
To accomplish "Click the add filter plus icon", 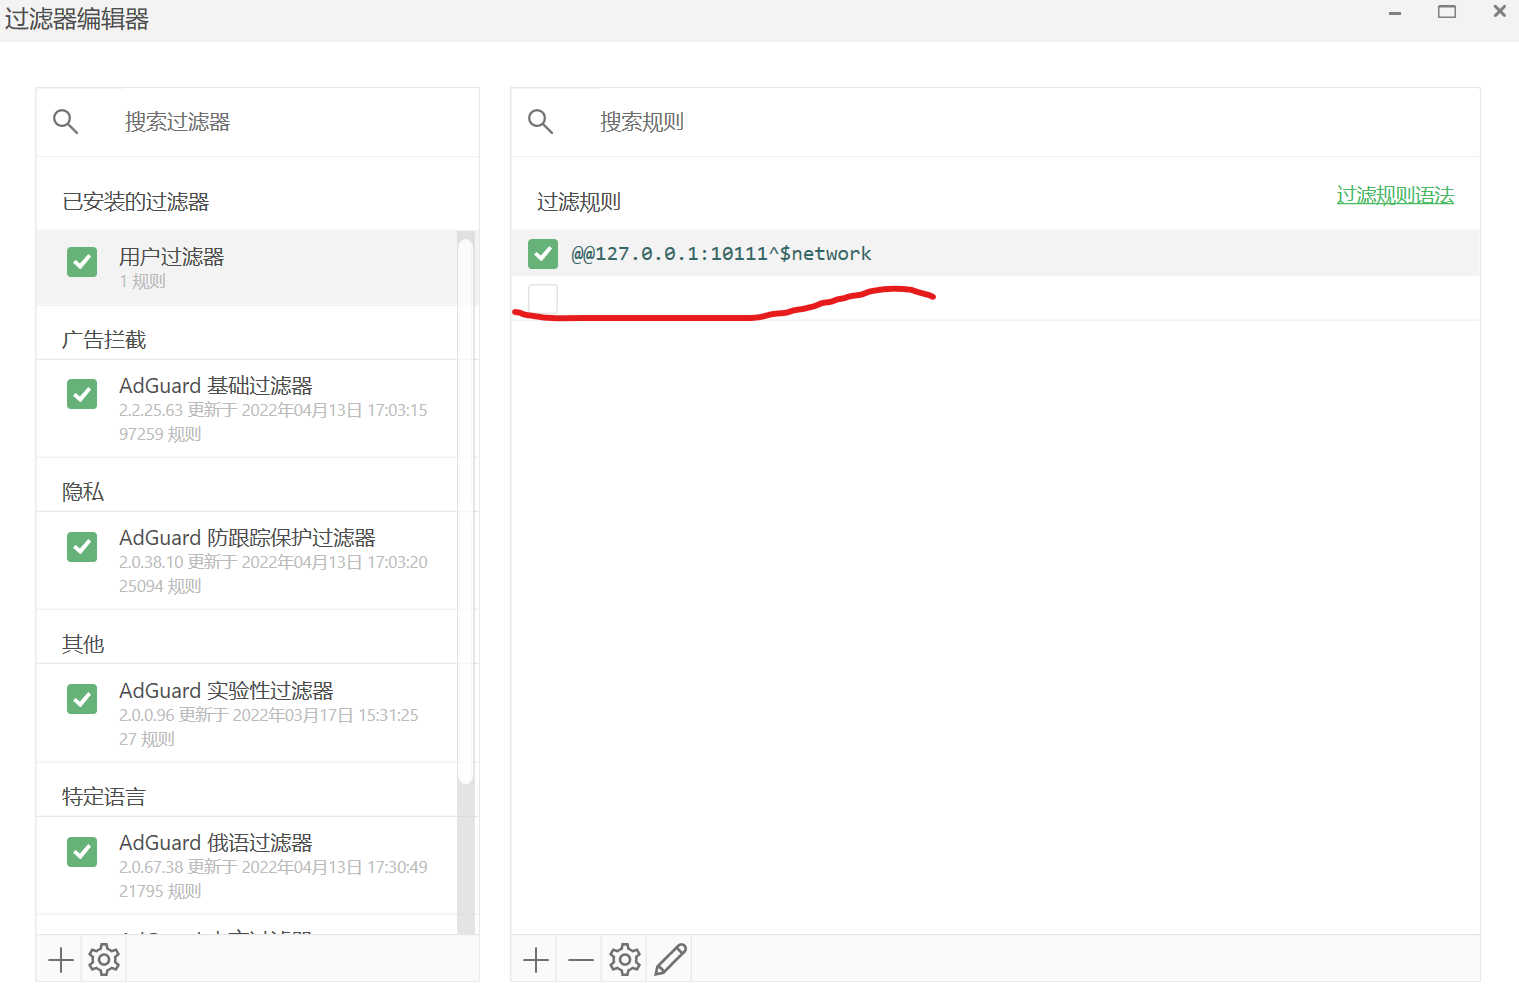I will pyautogui.click(x=59, y=959).
